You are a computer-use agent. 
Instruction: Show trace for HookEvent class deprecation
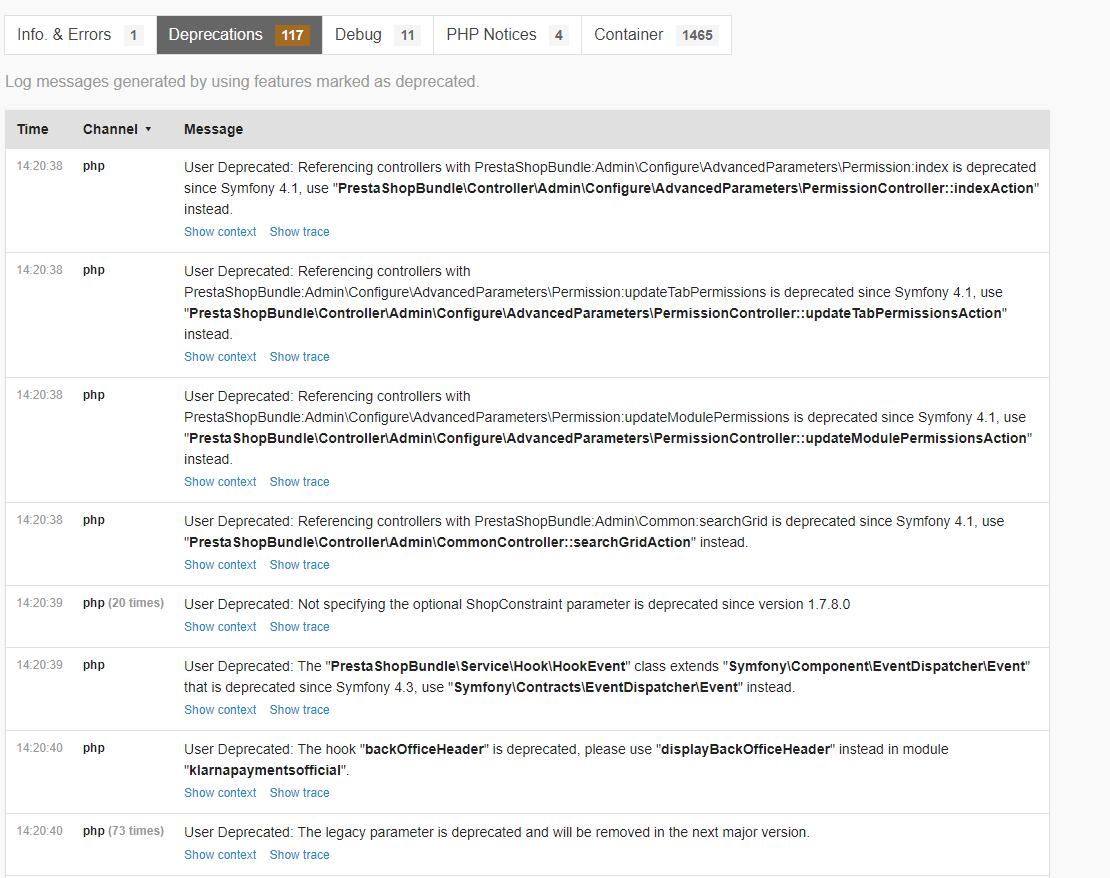299,709
